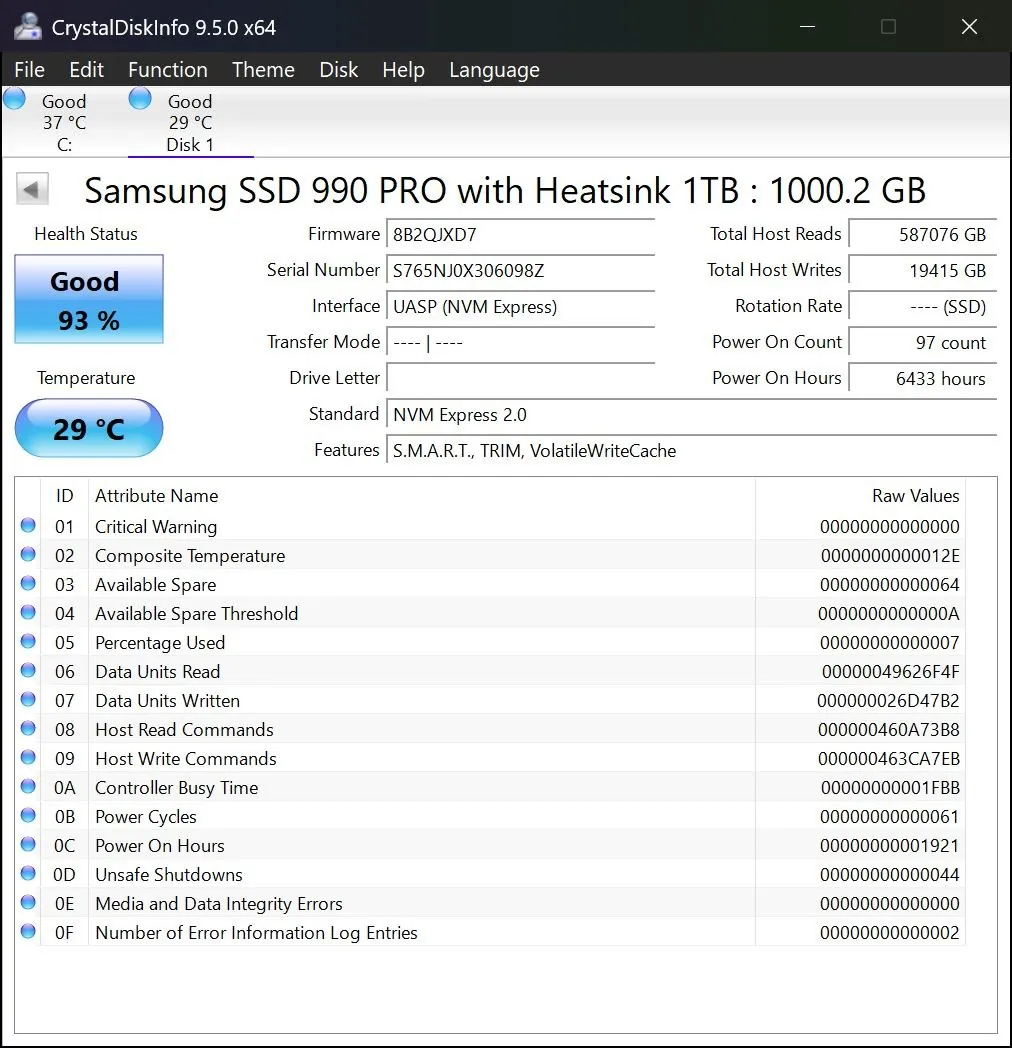Click the Transfer Mode field

[520, 343]
